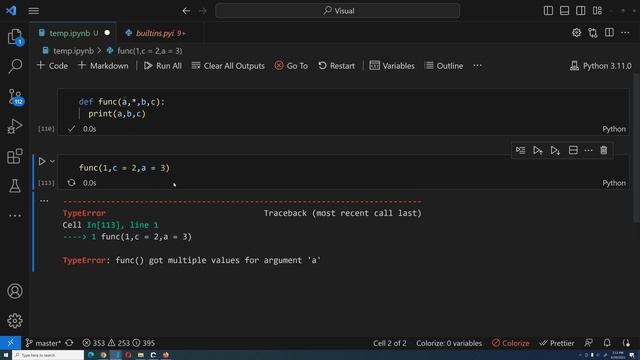Run by line in the cell toolbar
This screenshot has width=640, height=360.
pos(520,151)
